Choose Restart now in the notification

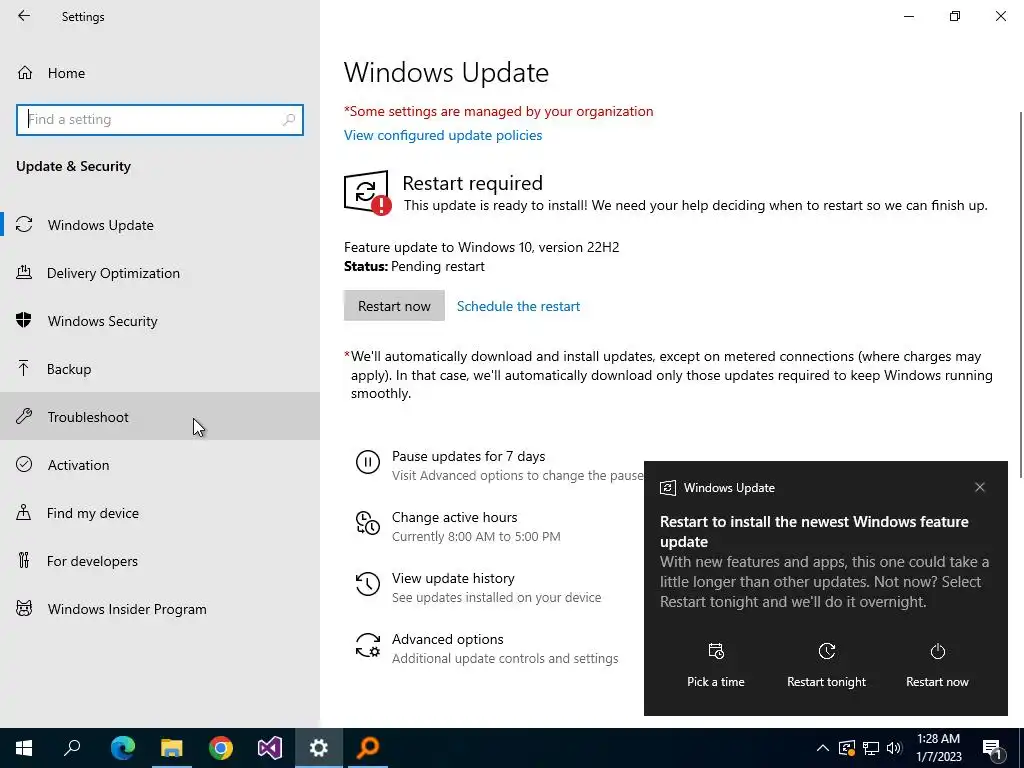(x=937, y=665)
